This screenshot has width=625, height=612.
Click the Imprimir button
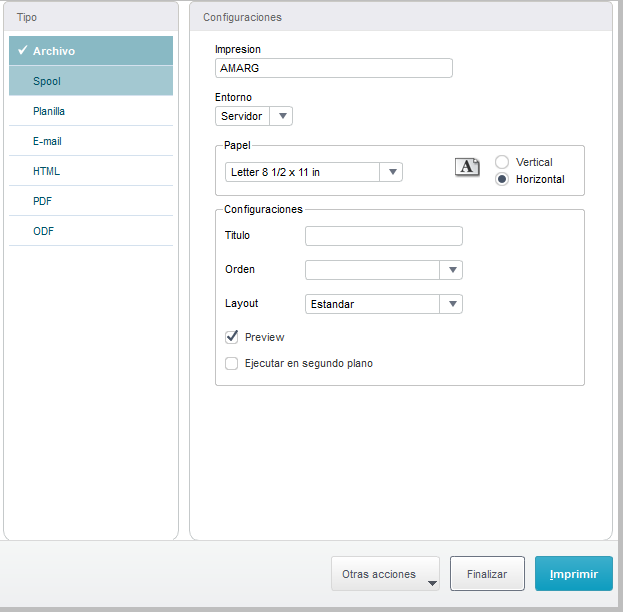[x=574, y=574]
